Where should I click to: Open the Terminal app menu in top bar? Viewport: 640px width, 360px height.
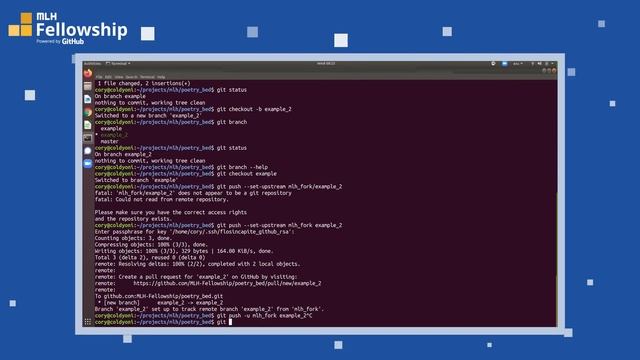[x=118, y=64]
